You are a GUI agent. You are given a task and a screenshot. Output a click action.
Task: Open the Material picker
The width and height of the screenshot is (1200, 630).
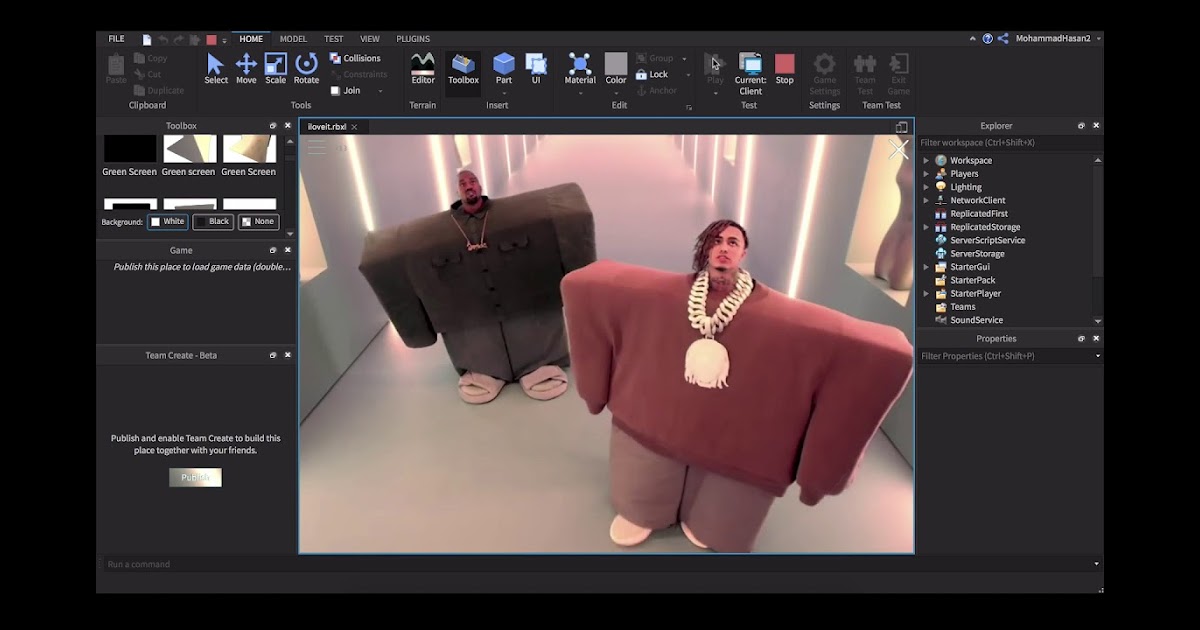(580, 69)
